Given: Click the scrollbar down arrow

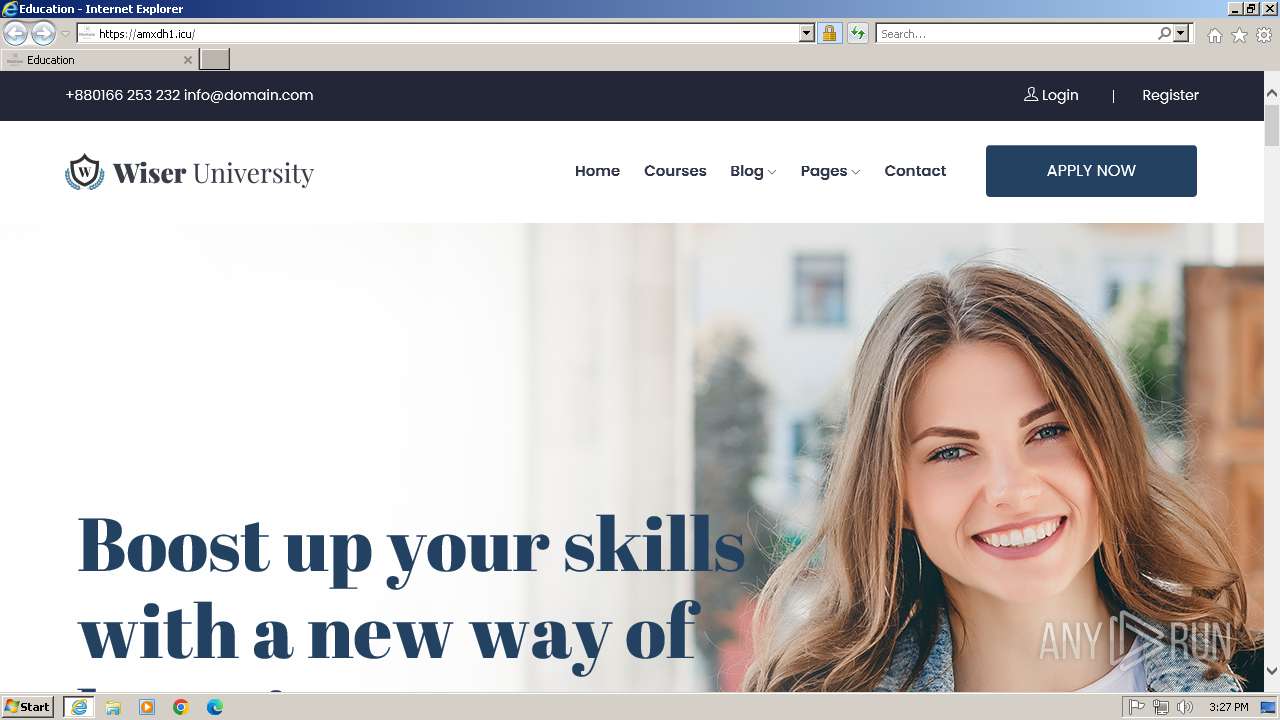Looking at the screenshot, I should point(1272,671).
